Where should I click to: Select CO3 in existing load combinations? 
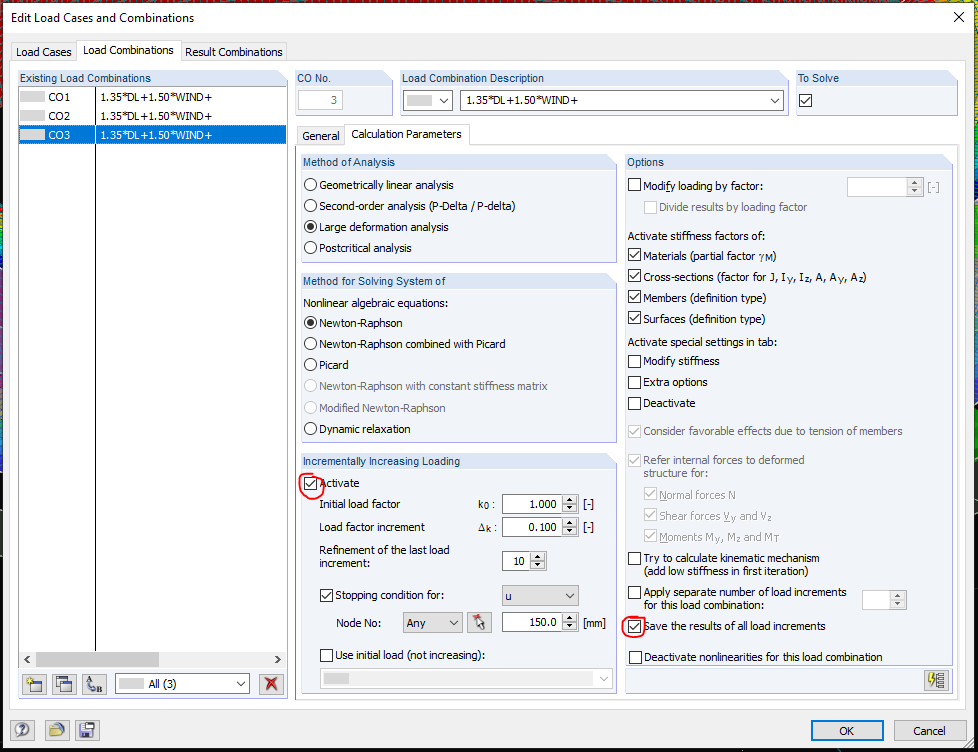point(152,135)
